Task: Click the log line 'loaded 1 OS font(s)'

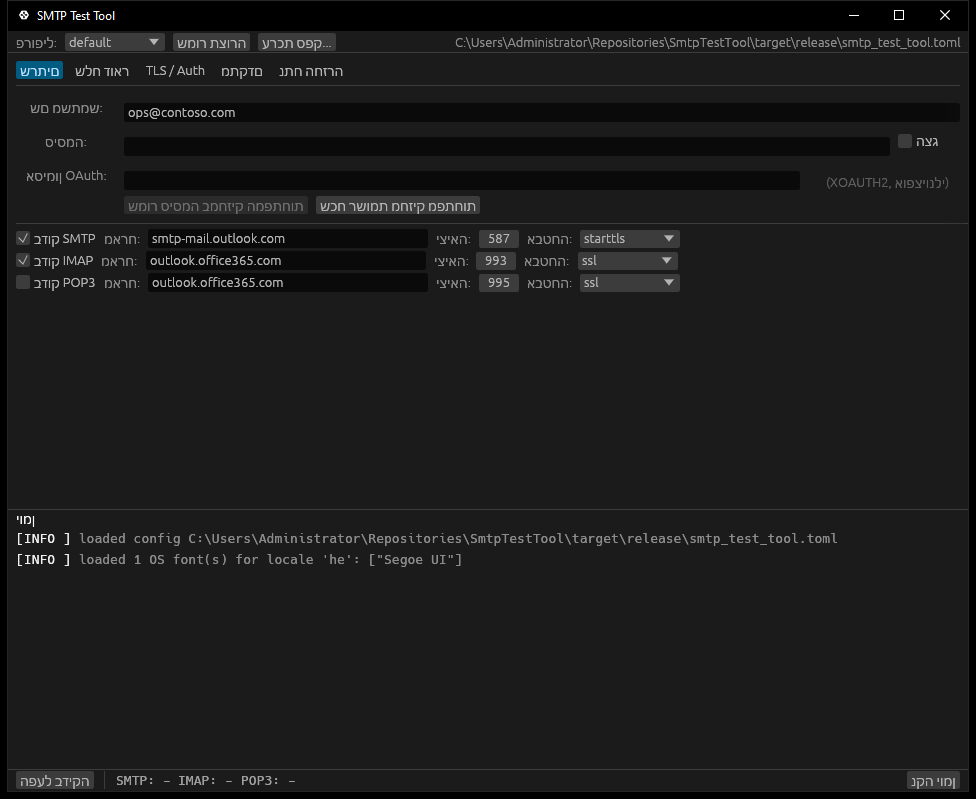Action: pos(239,559)
